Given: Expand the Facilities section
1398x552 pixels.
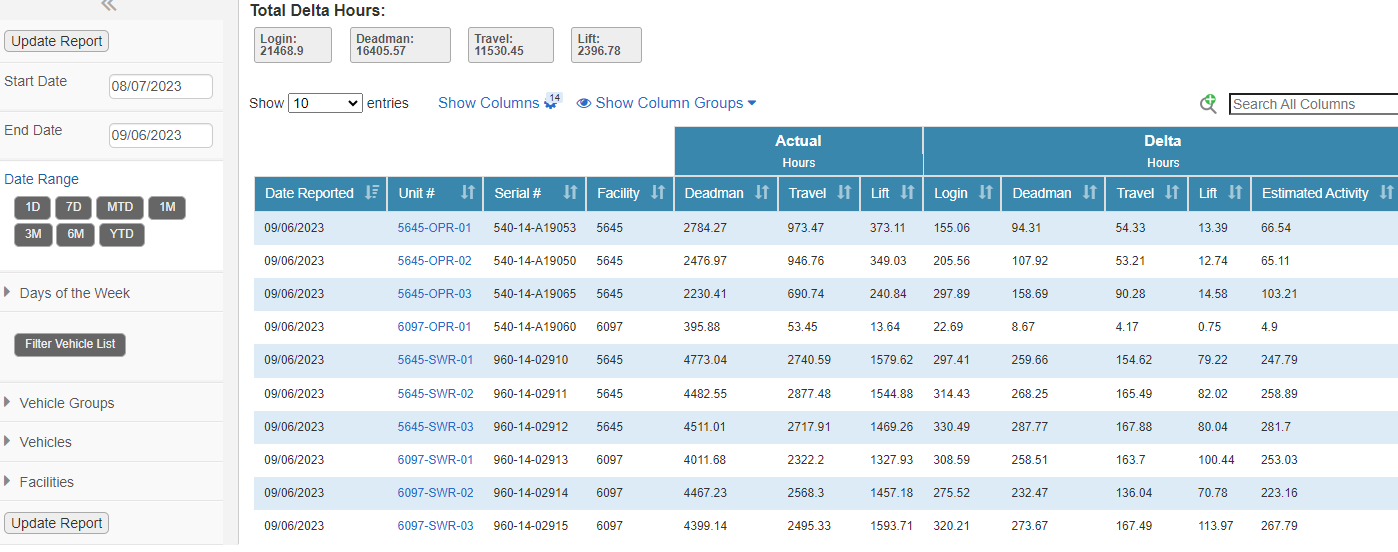Looking at the screenshot, I should (x=46, y=482).
